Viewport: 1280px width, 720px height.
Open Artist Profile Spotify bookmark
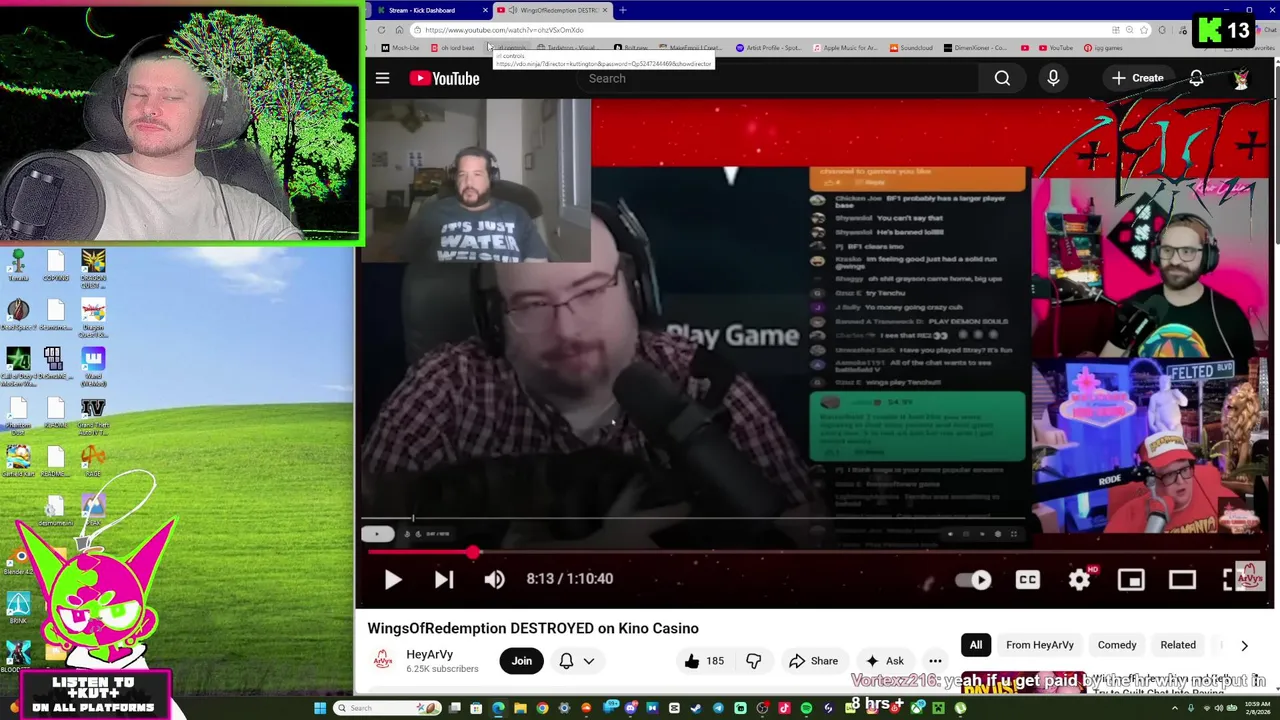[767, 48]
